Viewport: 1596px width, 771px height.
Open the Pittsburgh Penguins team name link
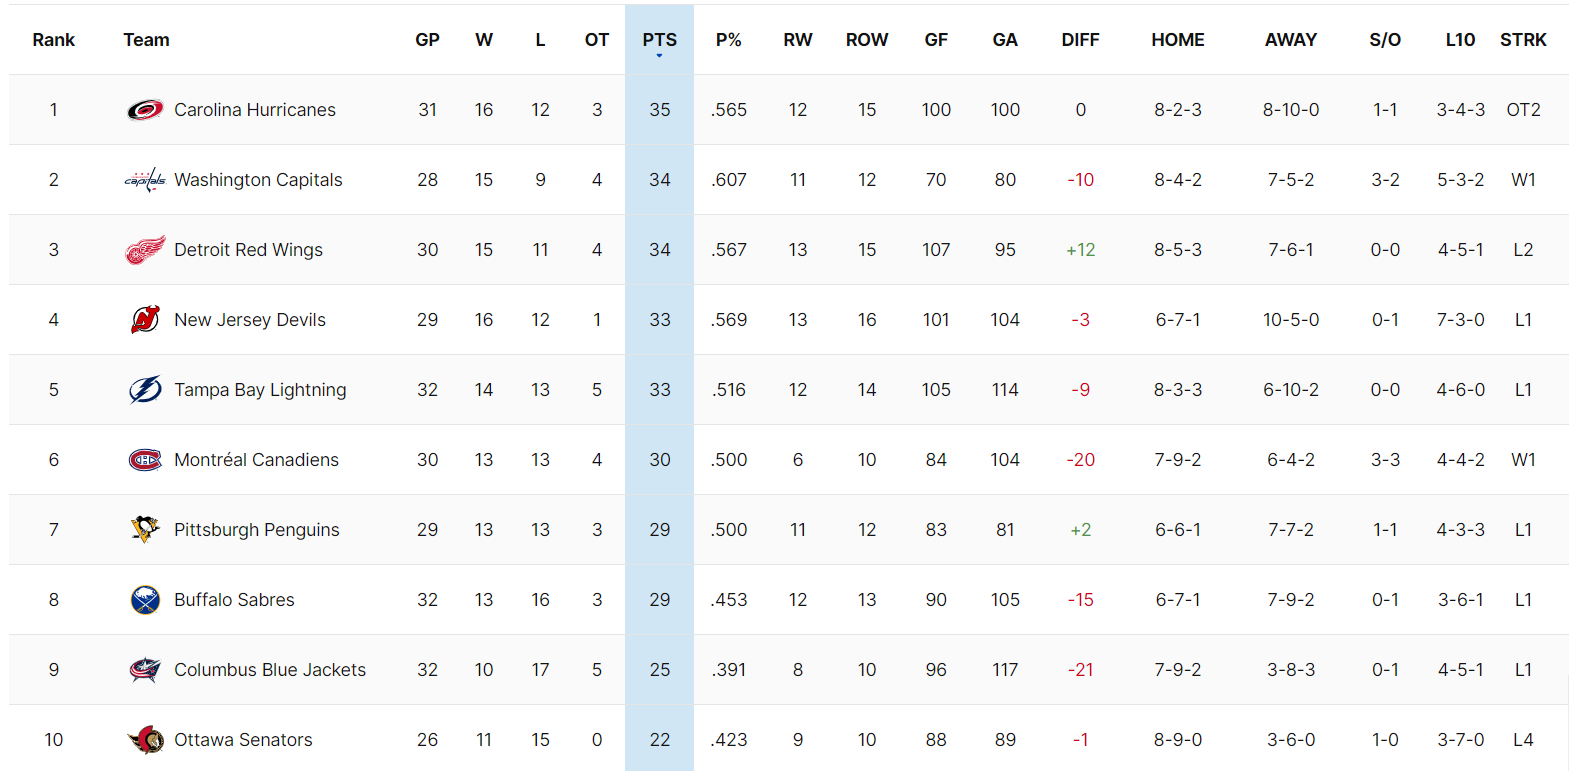click(256, 530)
